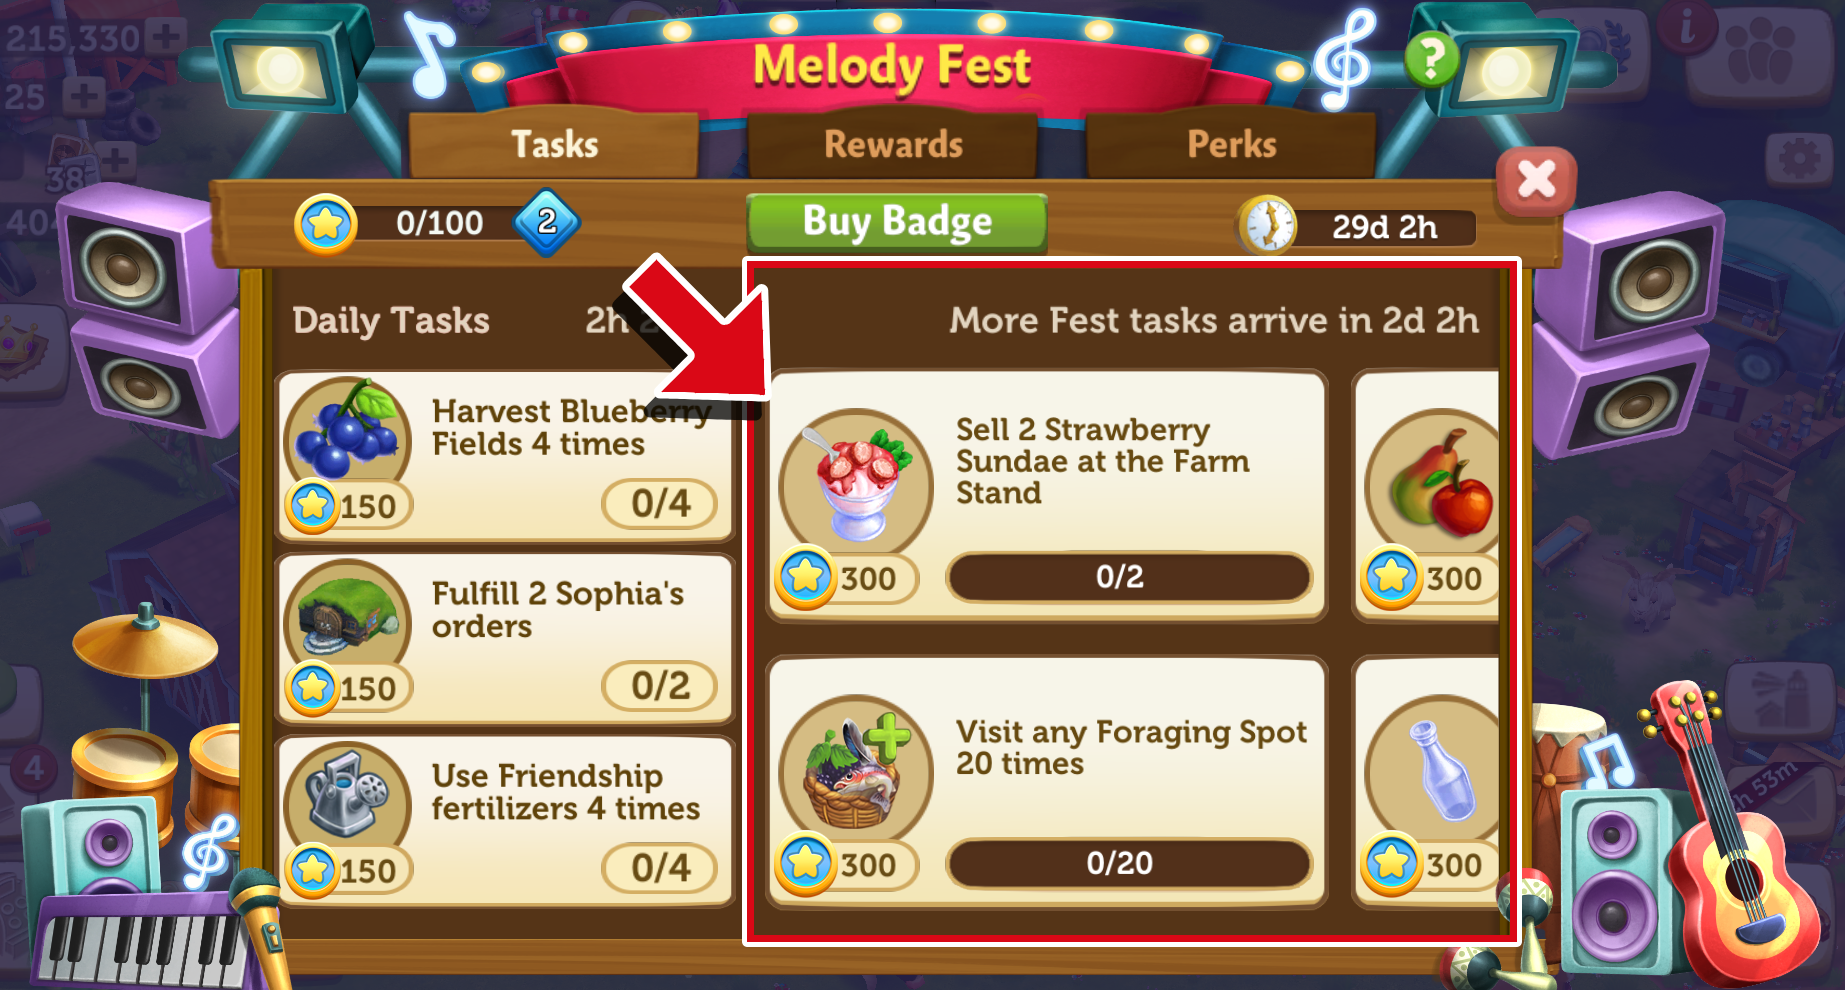Click the 0/2 Strawberry Sundae progress bar
1845x990 pixels.
coord(1129,577)
